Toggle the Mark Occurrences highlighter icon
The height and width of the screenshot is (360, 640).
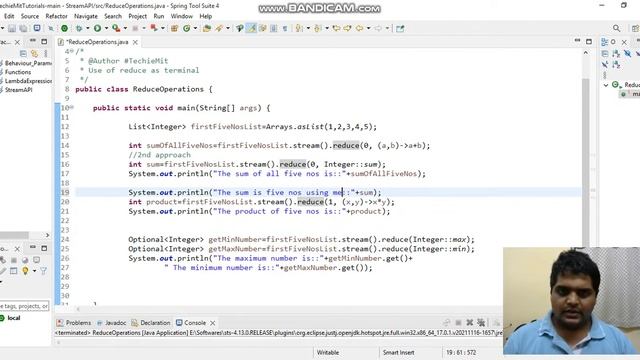[251, 28]
